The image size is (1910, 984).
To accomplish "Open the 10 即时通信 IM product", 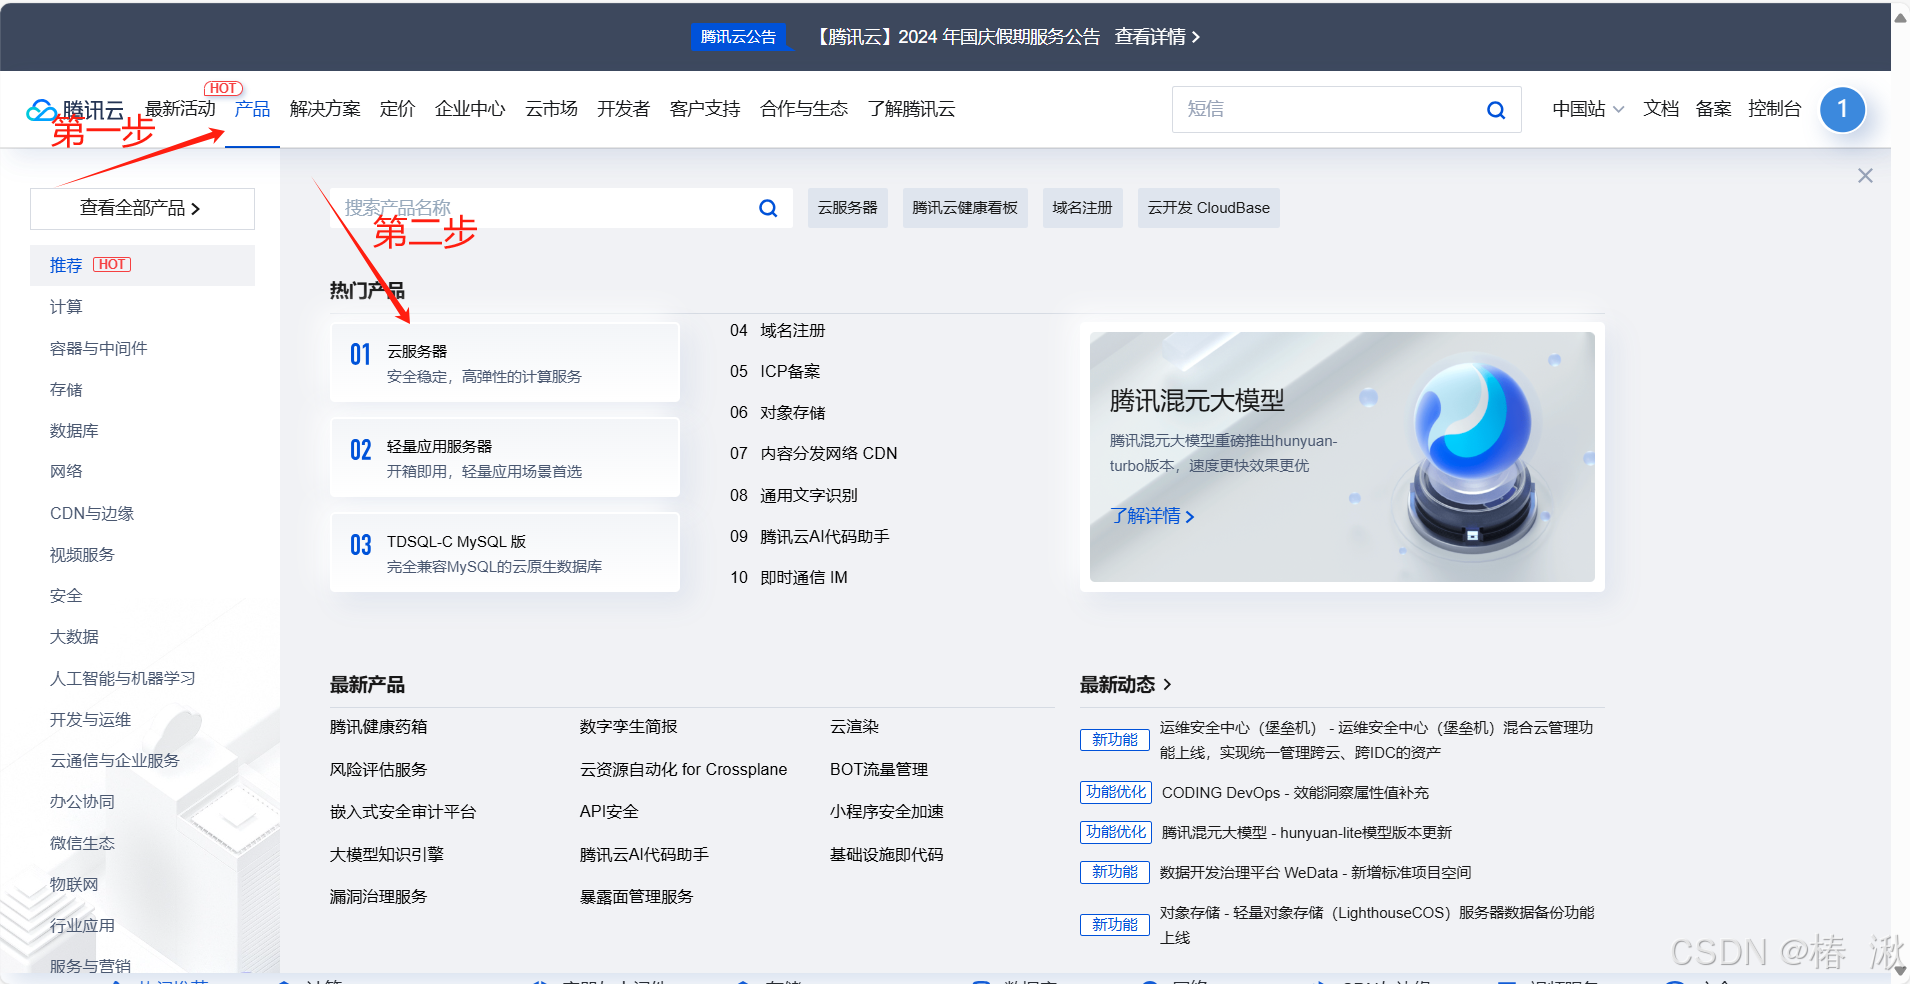I will (x=788, y=578).
